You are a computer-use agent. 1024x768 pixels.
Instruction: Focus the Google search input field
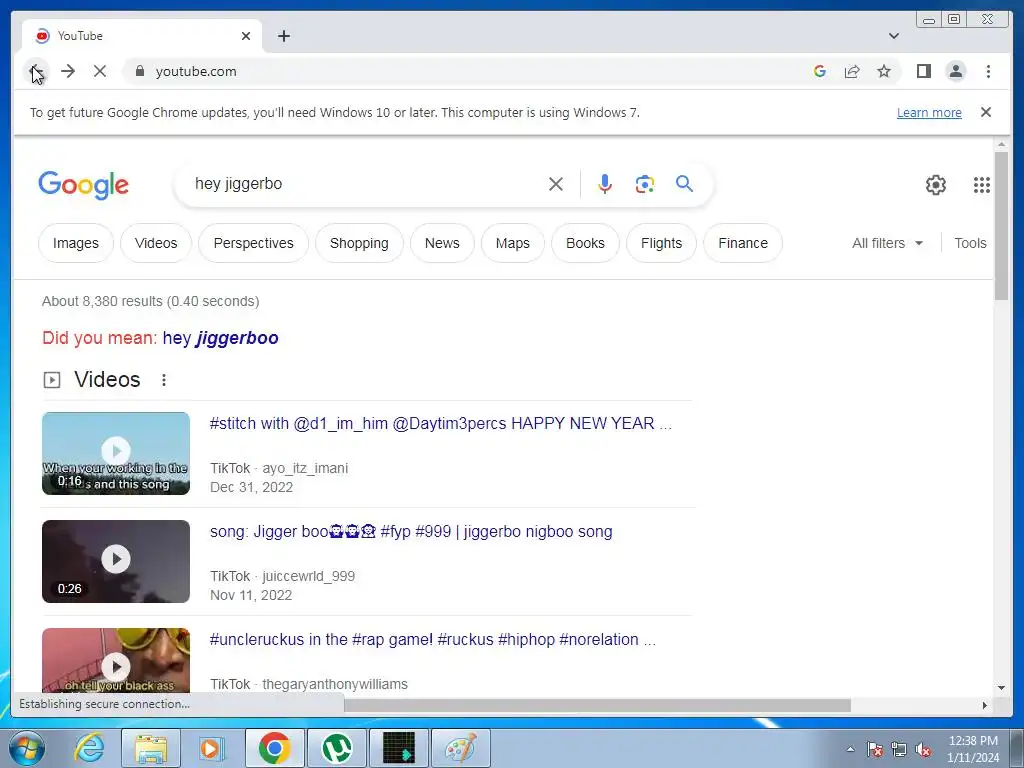pyautogui.click(x=366, y=184)
